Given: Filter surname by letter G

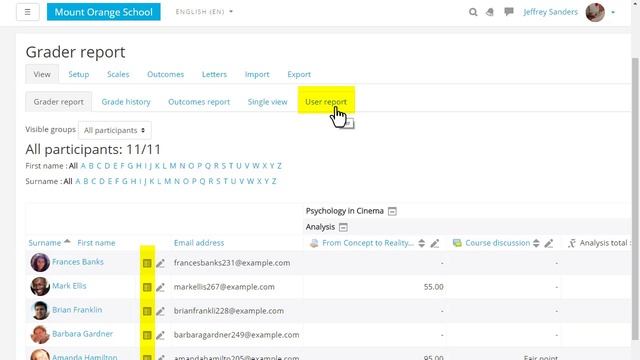Looking at the screenshot, I should point(124,181).
